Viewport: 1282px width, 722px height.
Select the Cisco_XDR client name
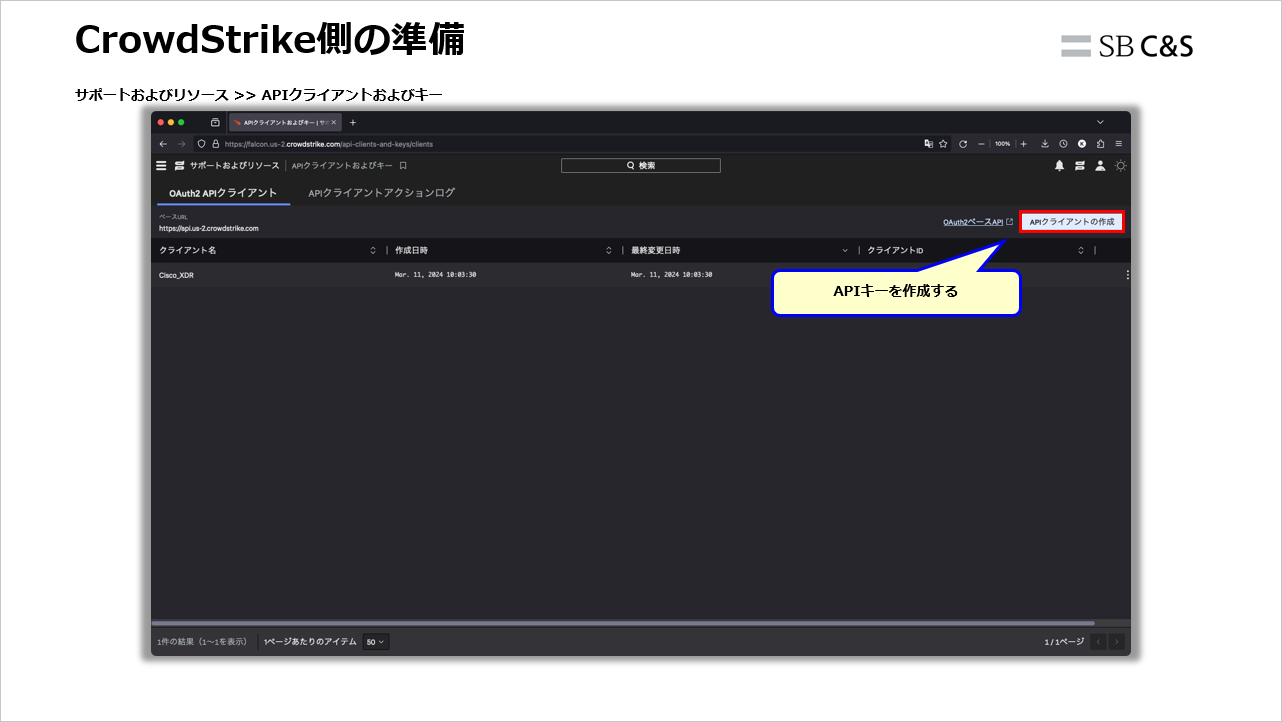[x=176, y=275]
